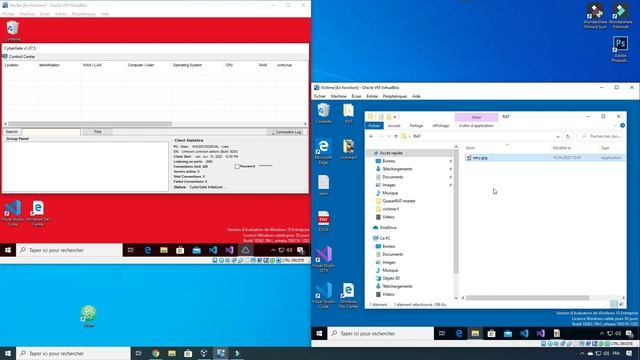Image resolution: width=640 pixels, height=360 pixels.
Task: Open Windows Dev Center on Victime desktop
Action: (x=348, y=295)
